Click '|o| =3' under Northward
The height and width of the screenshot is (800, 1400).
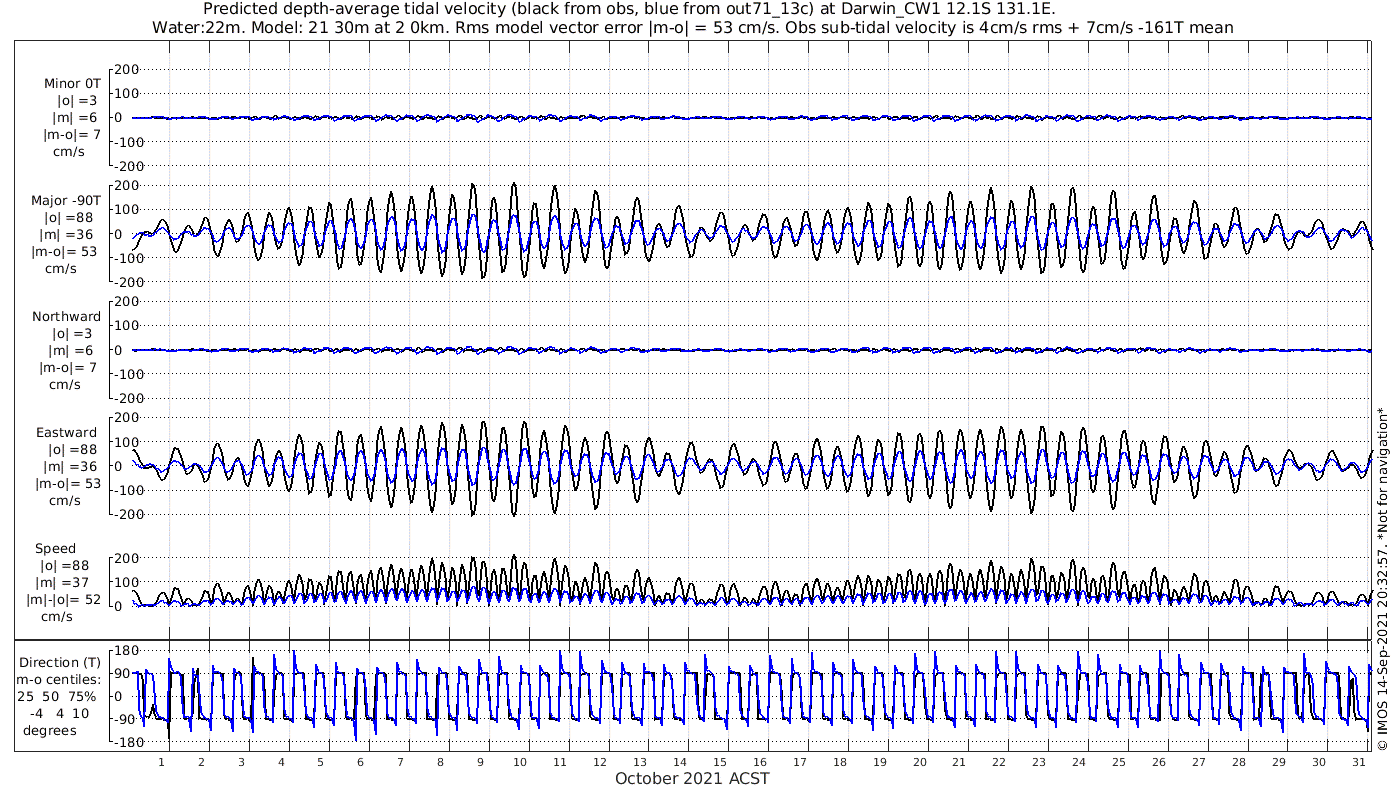click(76, 334)
